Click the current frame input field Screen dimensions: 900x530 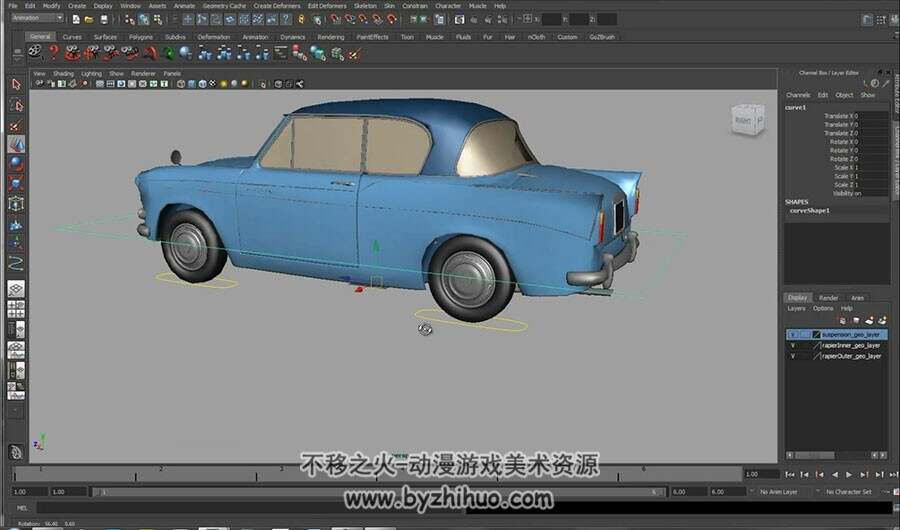761,474
